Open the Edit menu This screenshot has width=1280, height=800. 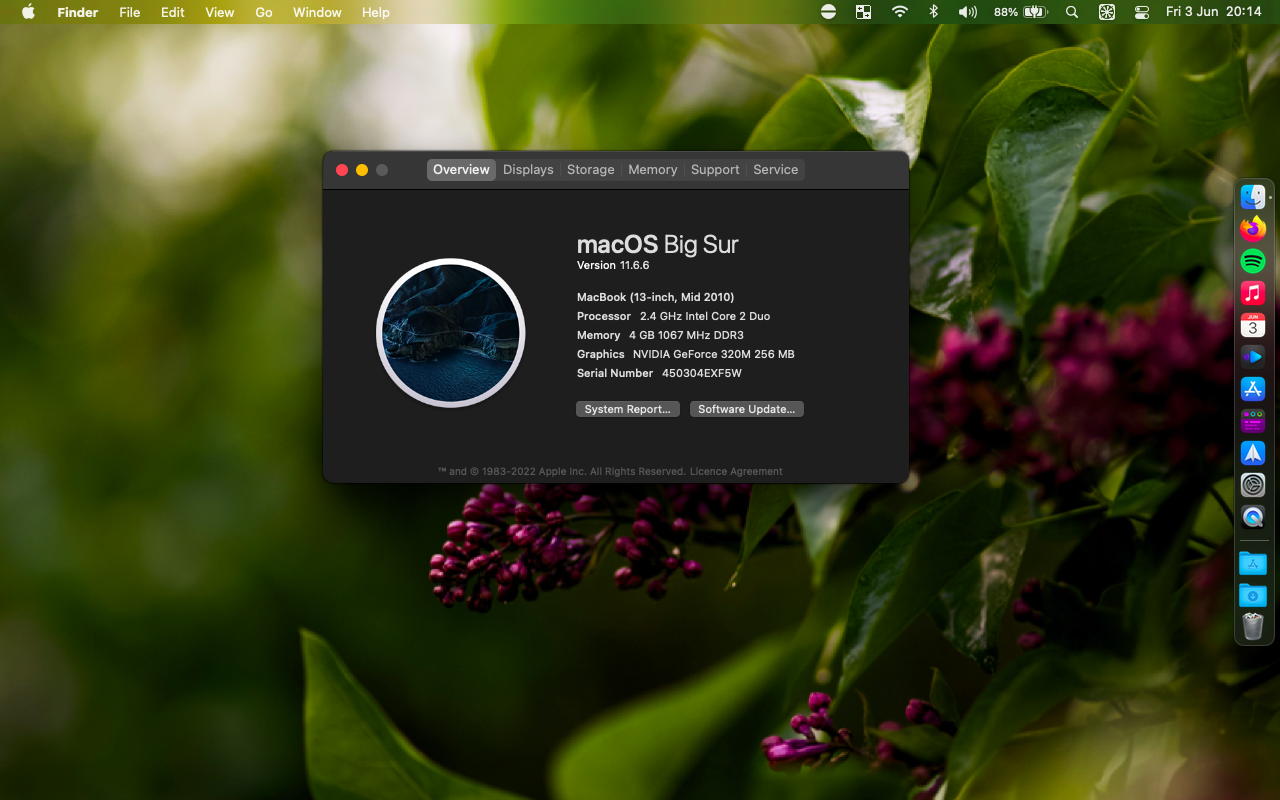[x=173, y=12]
